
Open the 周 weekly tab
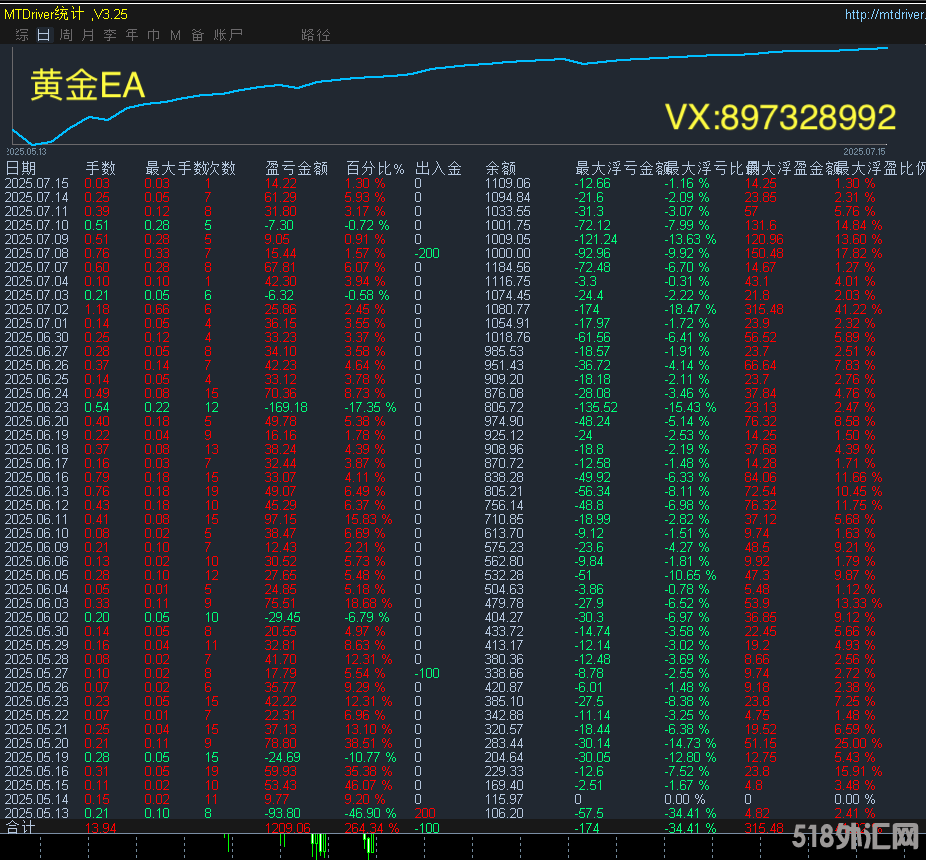point(66,35)
